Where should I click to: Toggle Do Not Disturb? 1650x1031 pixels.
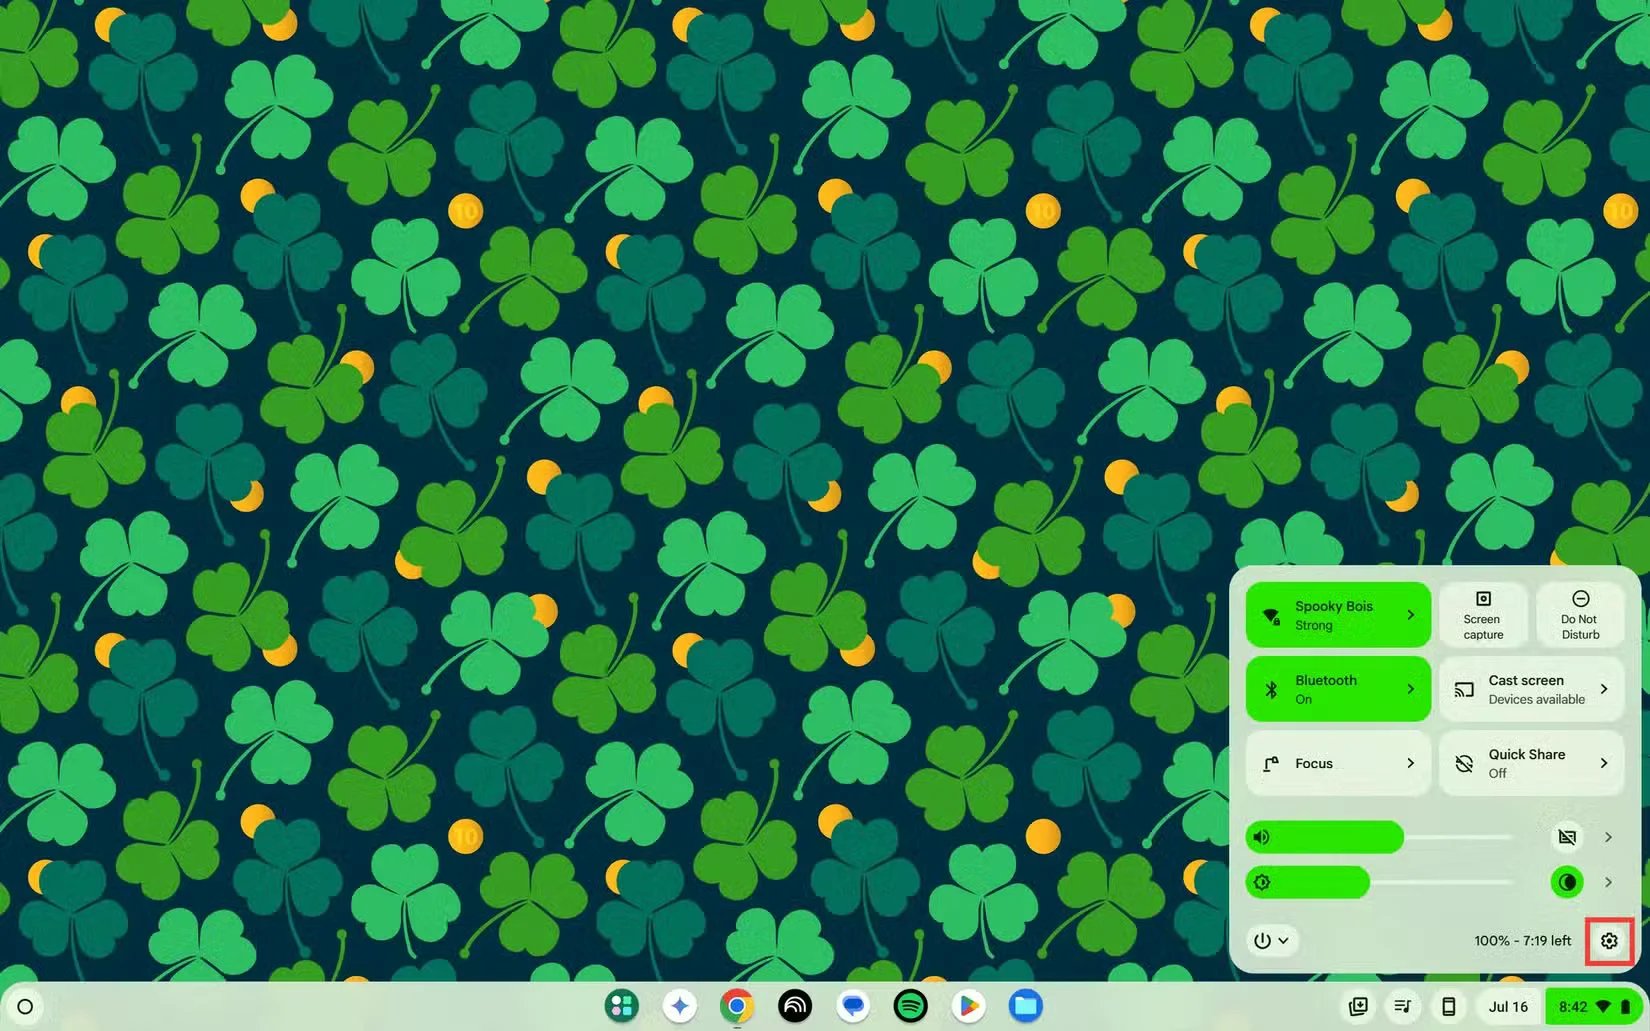click(x=1580, y=614)
